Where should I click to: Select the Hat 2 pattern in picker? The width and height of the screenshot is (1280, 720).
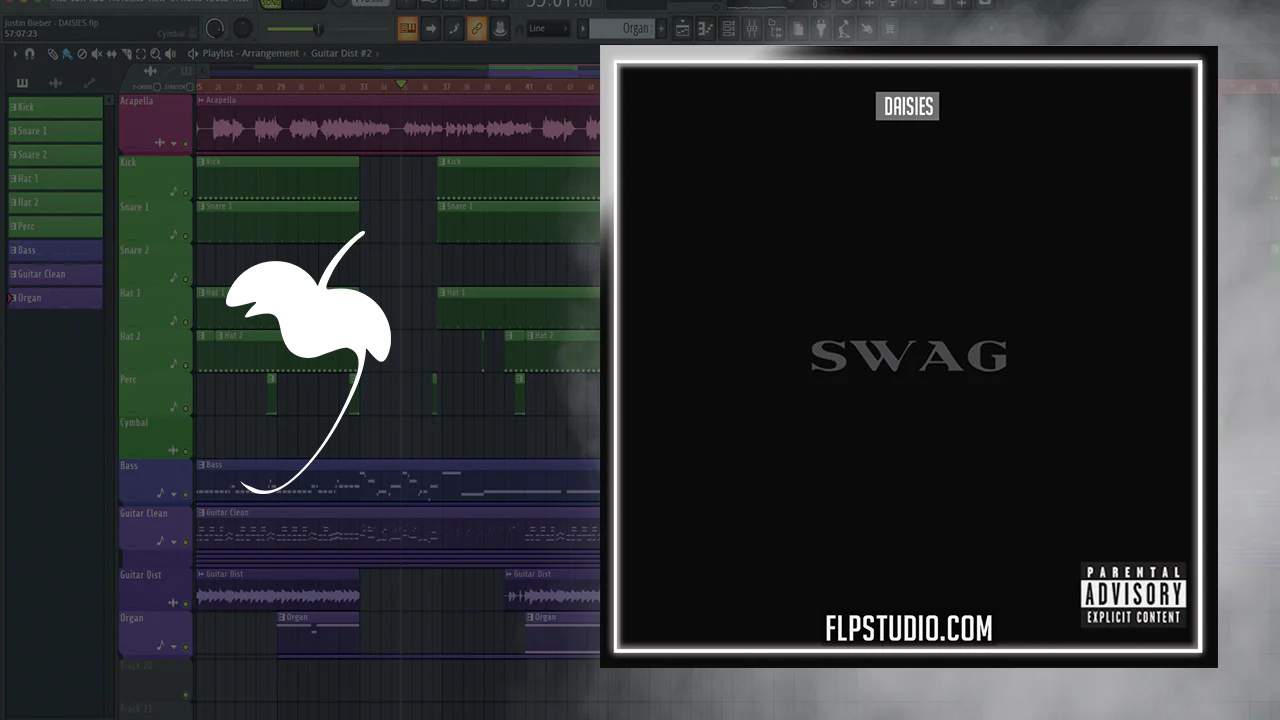pyautogui.click(x=56, y=203)
